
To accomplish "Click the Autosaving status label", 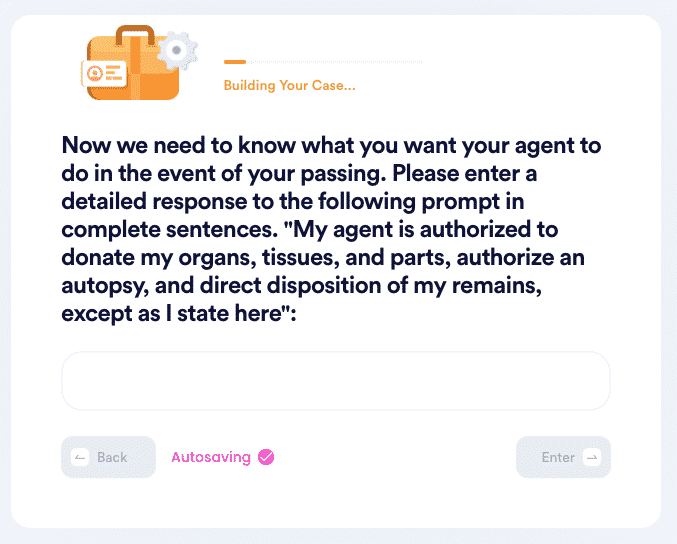I will tap(211, 457).
